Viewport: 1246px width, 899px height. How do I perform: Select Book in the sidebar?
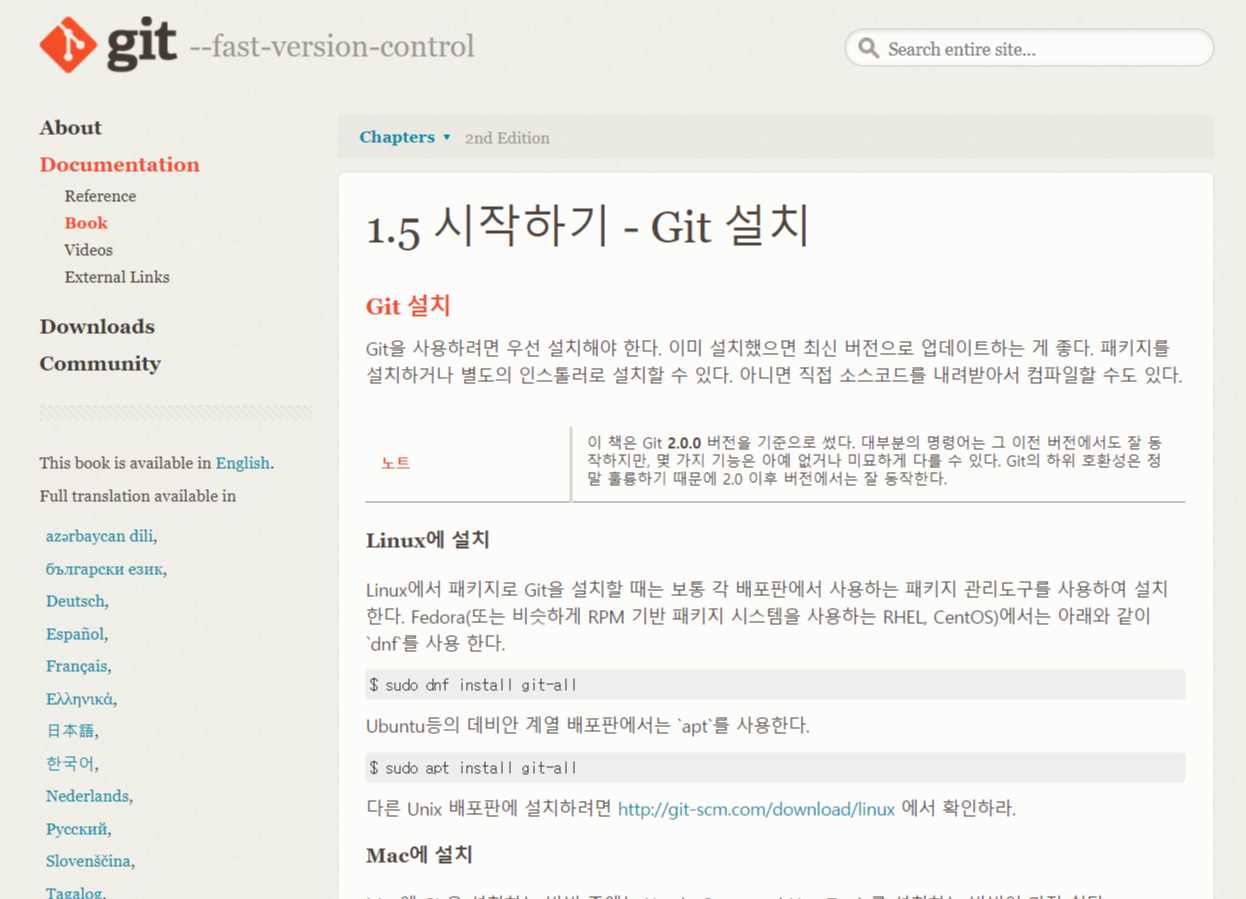(x=86, y=223)
